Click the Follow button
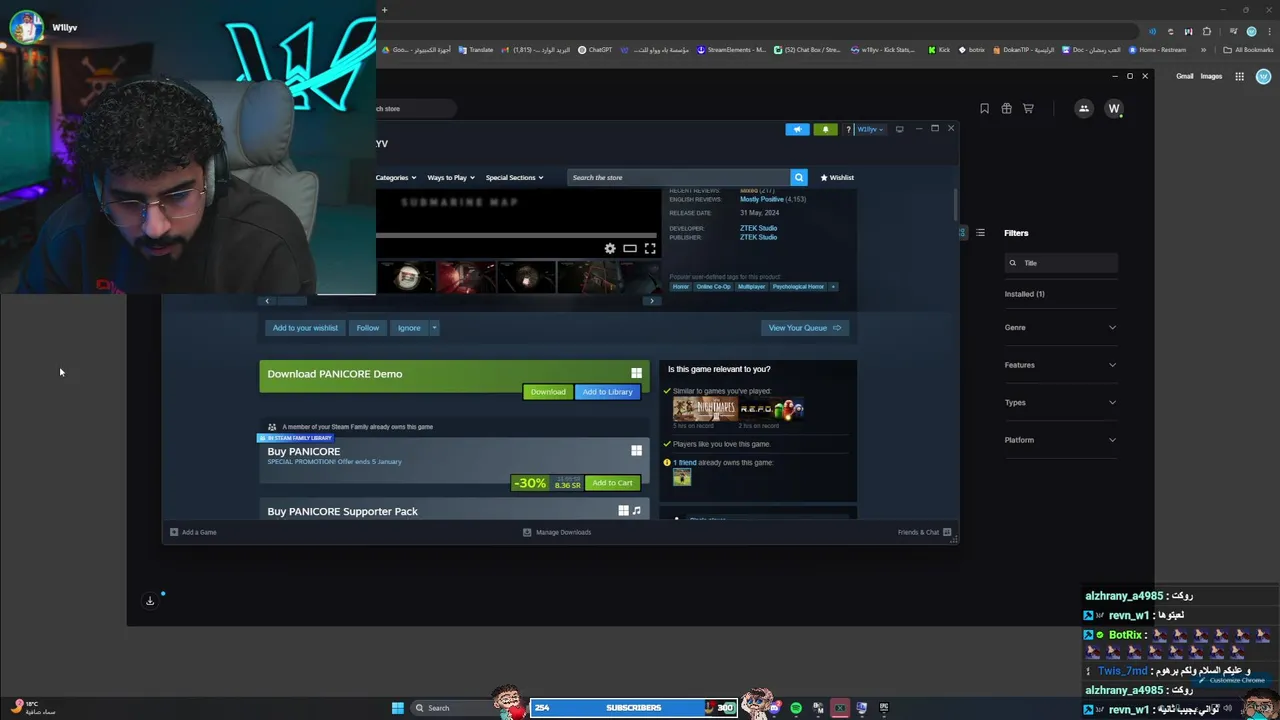 coord(368,327)
